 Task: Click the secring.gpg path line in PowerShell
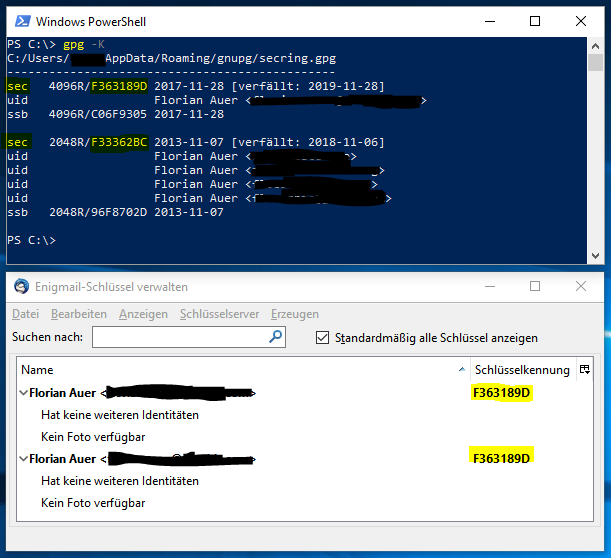pos(171,58)
